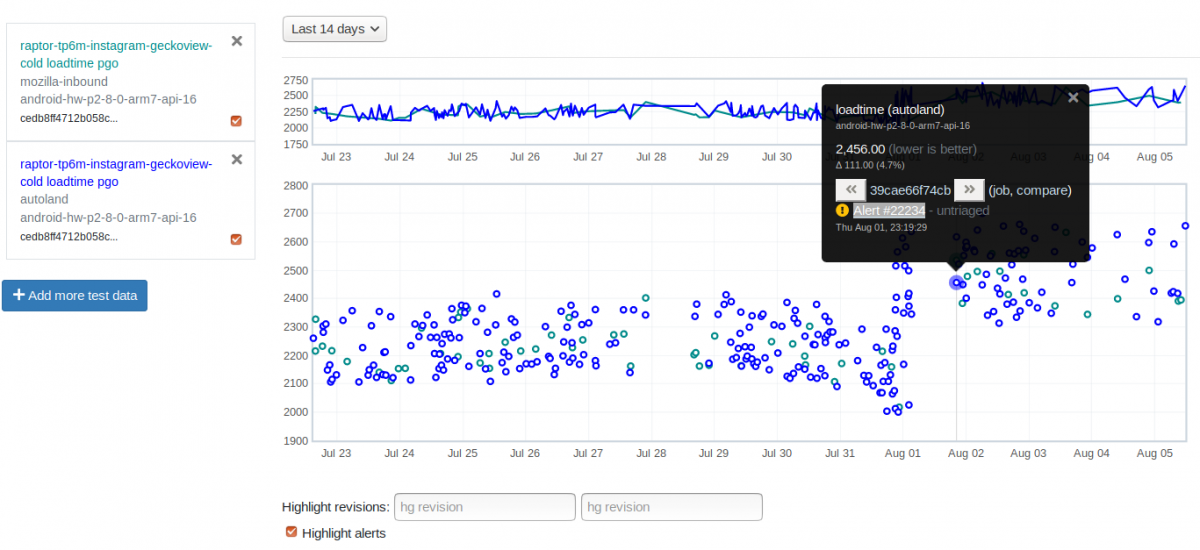Open the job link in the tooltip

click(x=1004, y=190)
